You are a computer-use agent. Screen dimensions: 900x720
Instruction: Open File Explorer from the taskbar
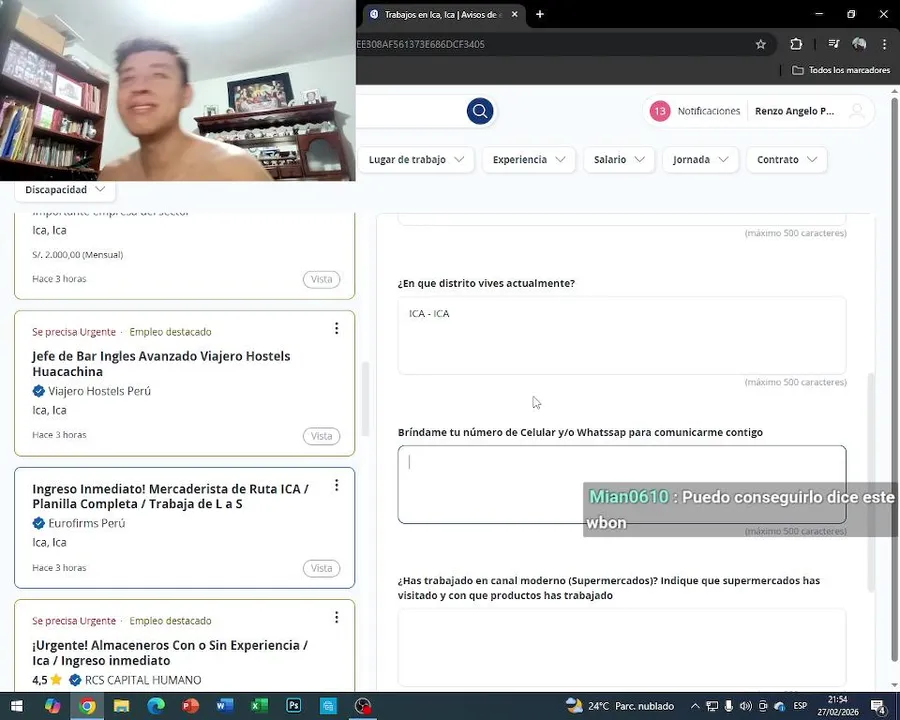(121, 706)
